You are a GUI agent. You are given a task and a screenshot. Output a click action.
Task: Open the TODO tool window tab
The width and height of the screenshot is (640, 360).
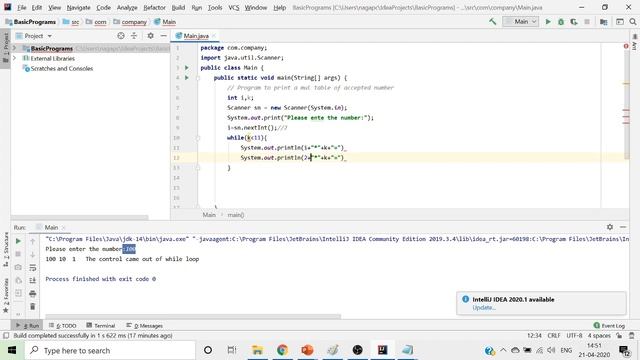[x=63, y=326]
